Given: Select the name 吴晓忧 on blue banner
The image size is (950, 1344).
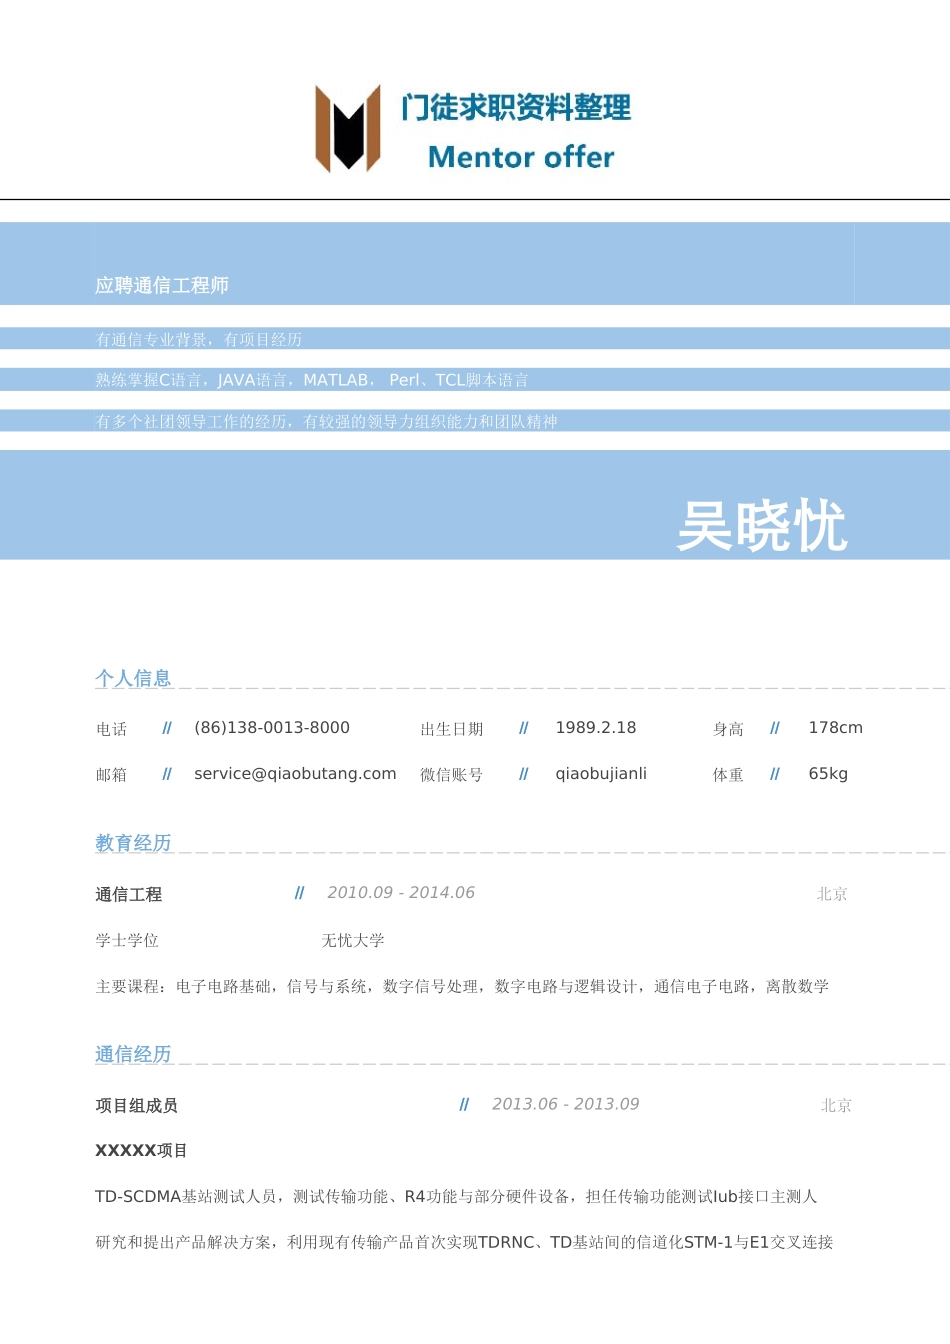Looking at the screenshot, I should (764, 520).
